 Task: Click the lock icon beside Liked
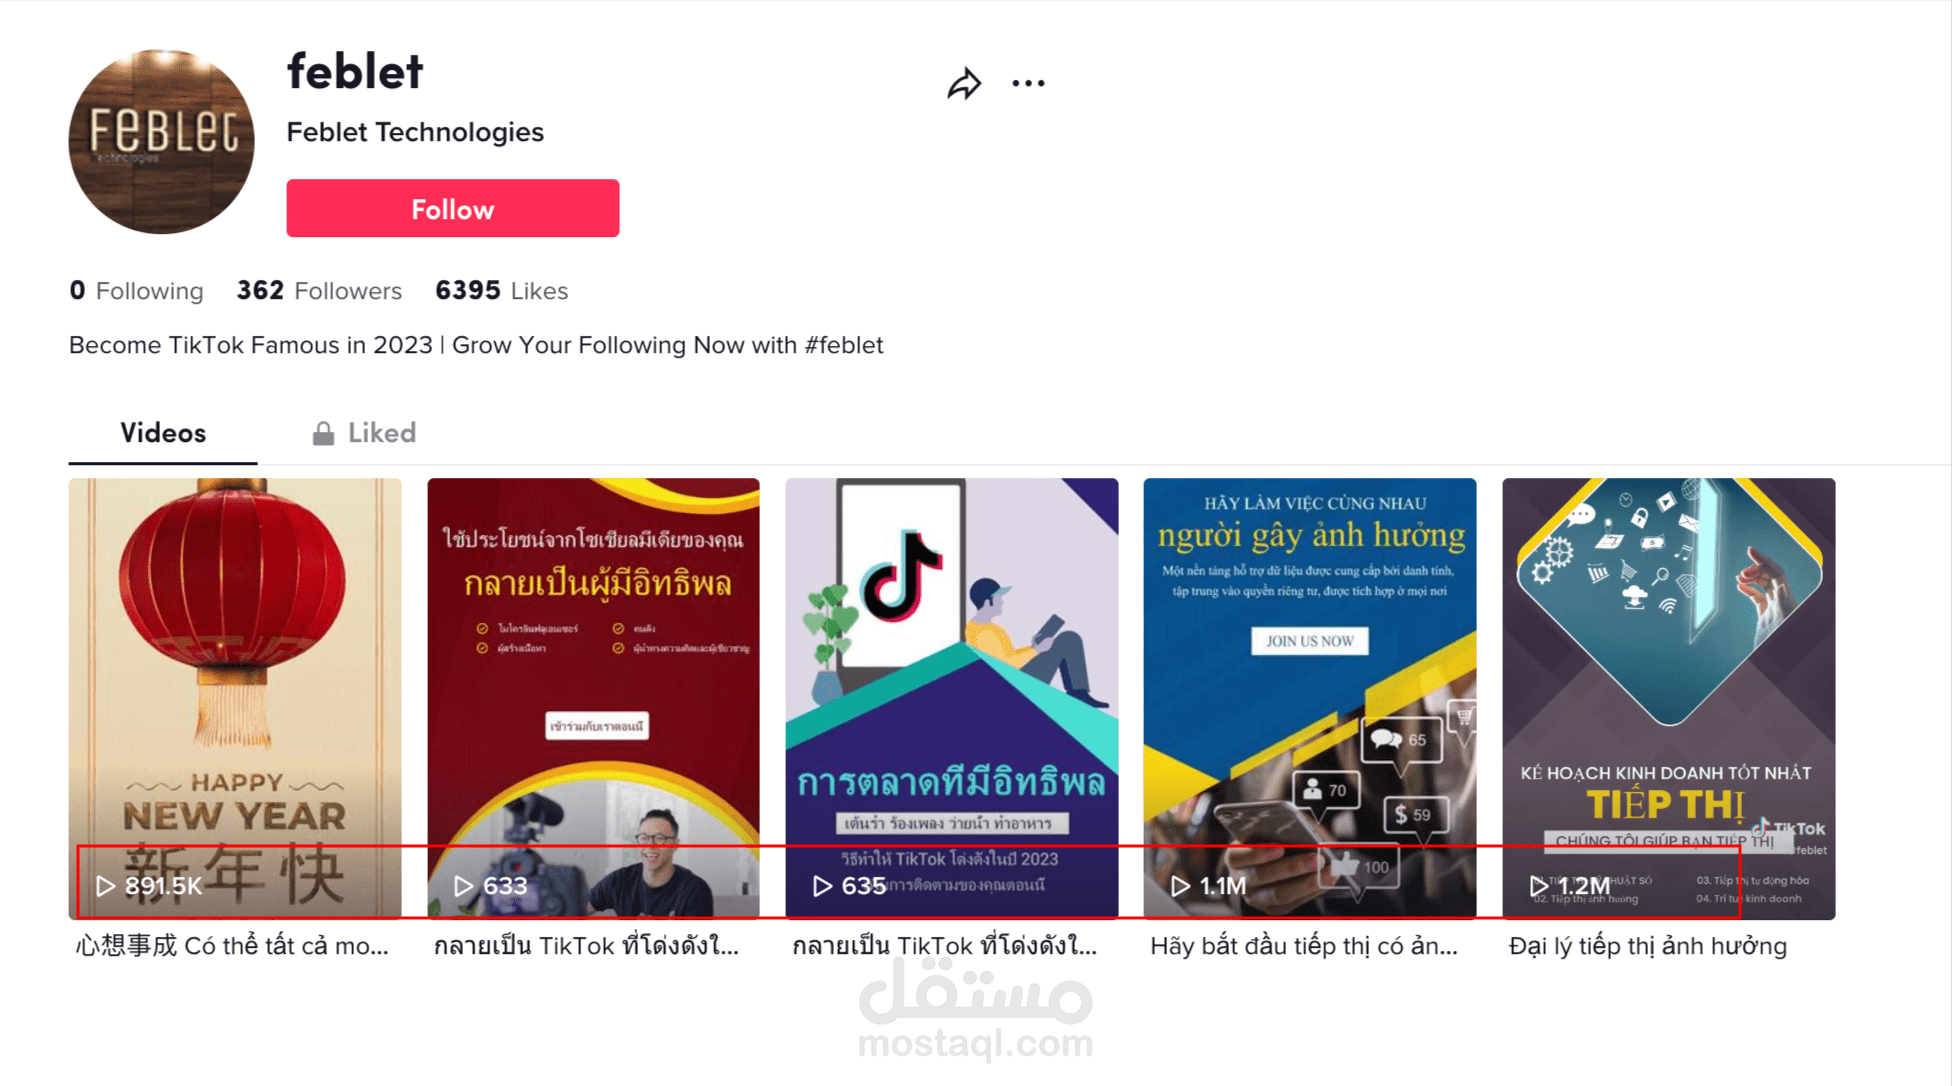coord(323,433)
